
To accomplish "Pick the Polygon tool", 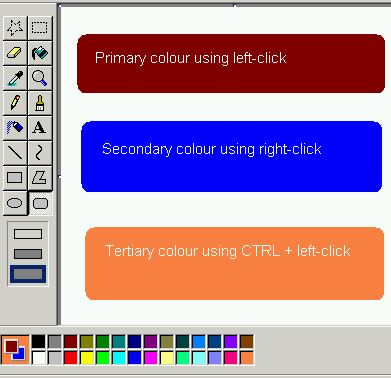I will pyautogui.click(x=40, y=178).
